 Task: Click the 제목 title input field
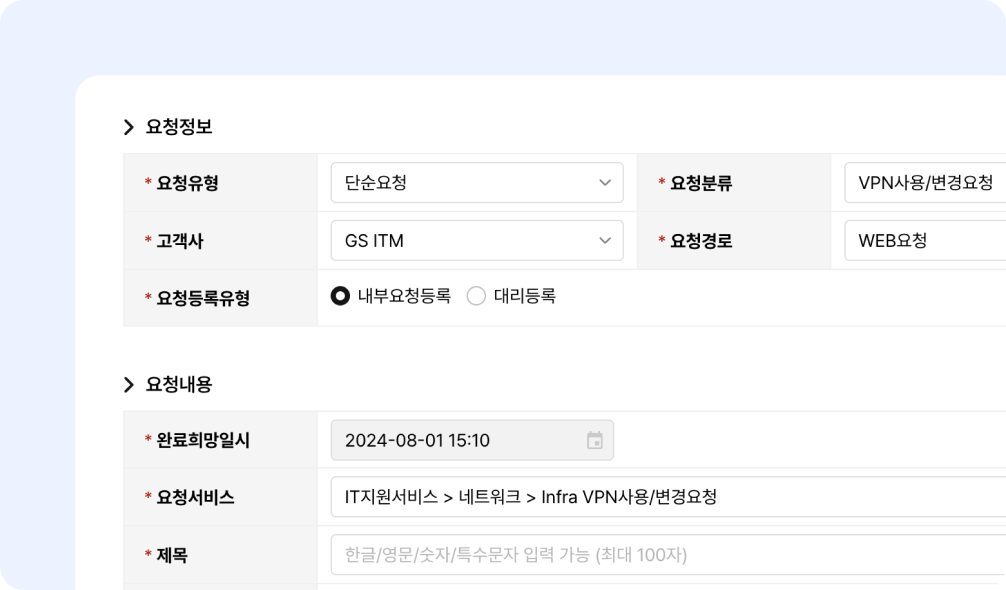(660, 555)
